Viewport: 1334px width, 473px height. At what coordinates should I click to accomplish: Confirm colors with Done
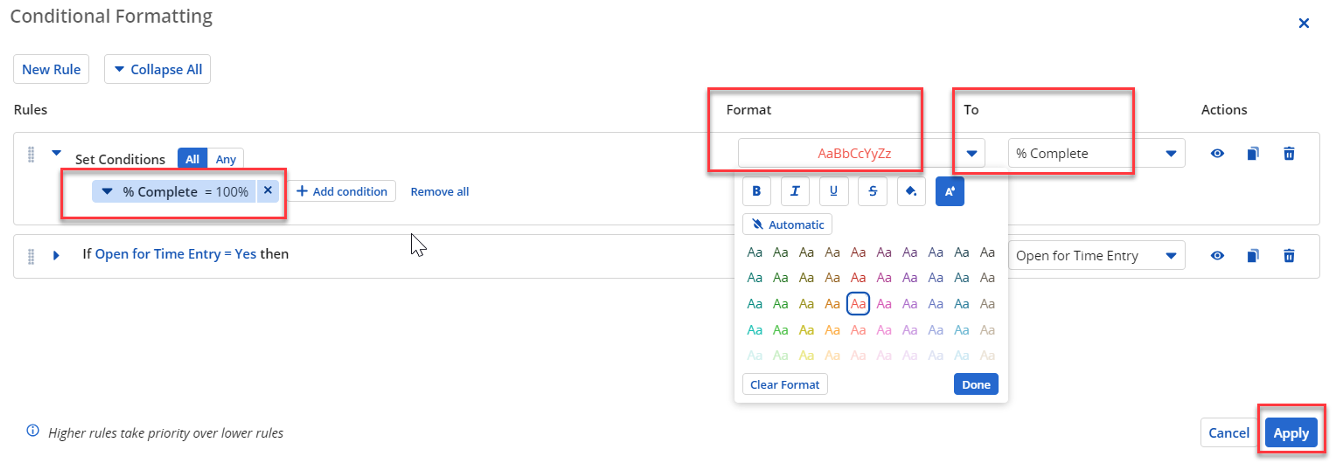tap(976, 384)
